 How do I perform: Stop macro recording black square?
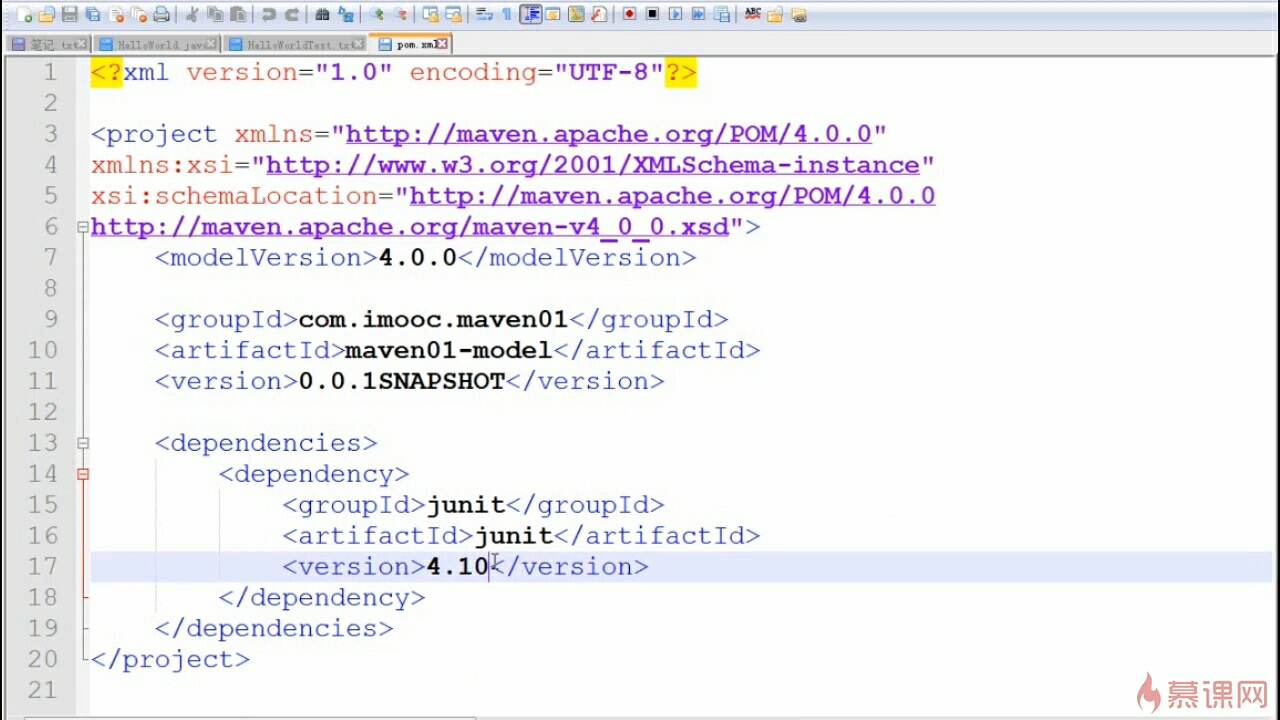[652, 14]
